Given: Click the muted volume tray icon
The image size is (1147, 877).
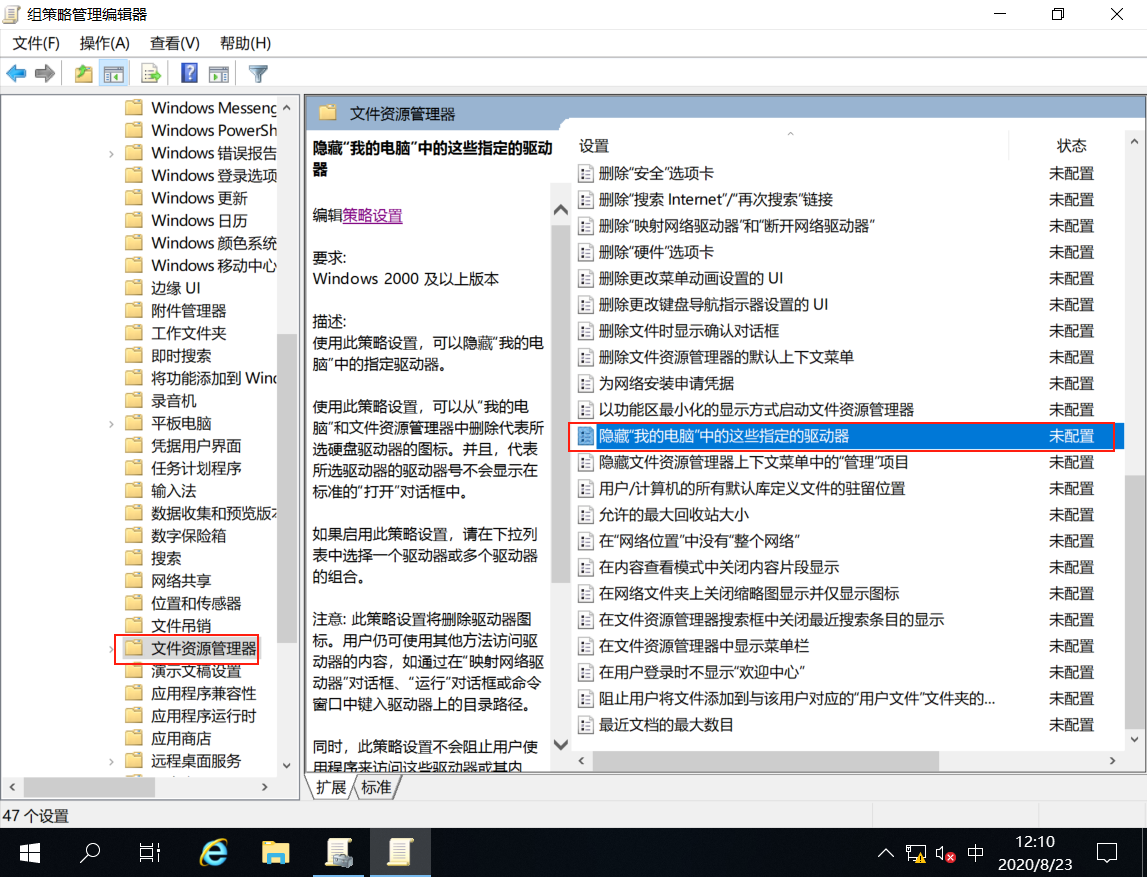Looking at the screenshot, I should (945, 854).
